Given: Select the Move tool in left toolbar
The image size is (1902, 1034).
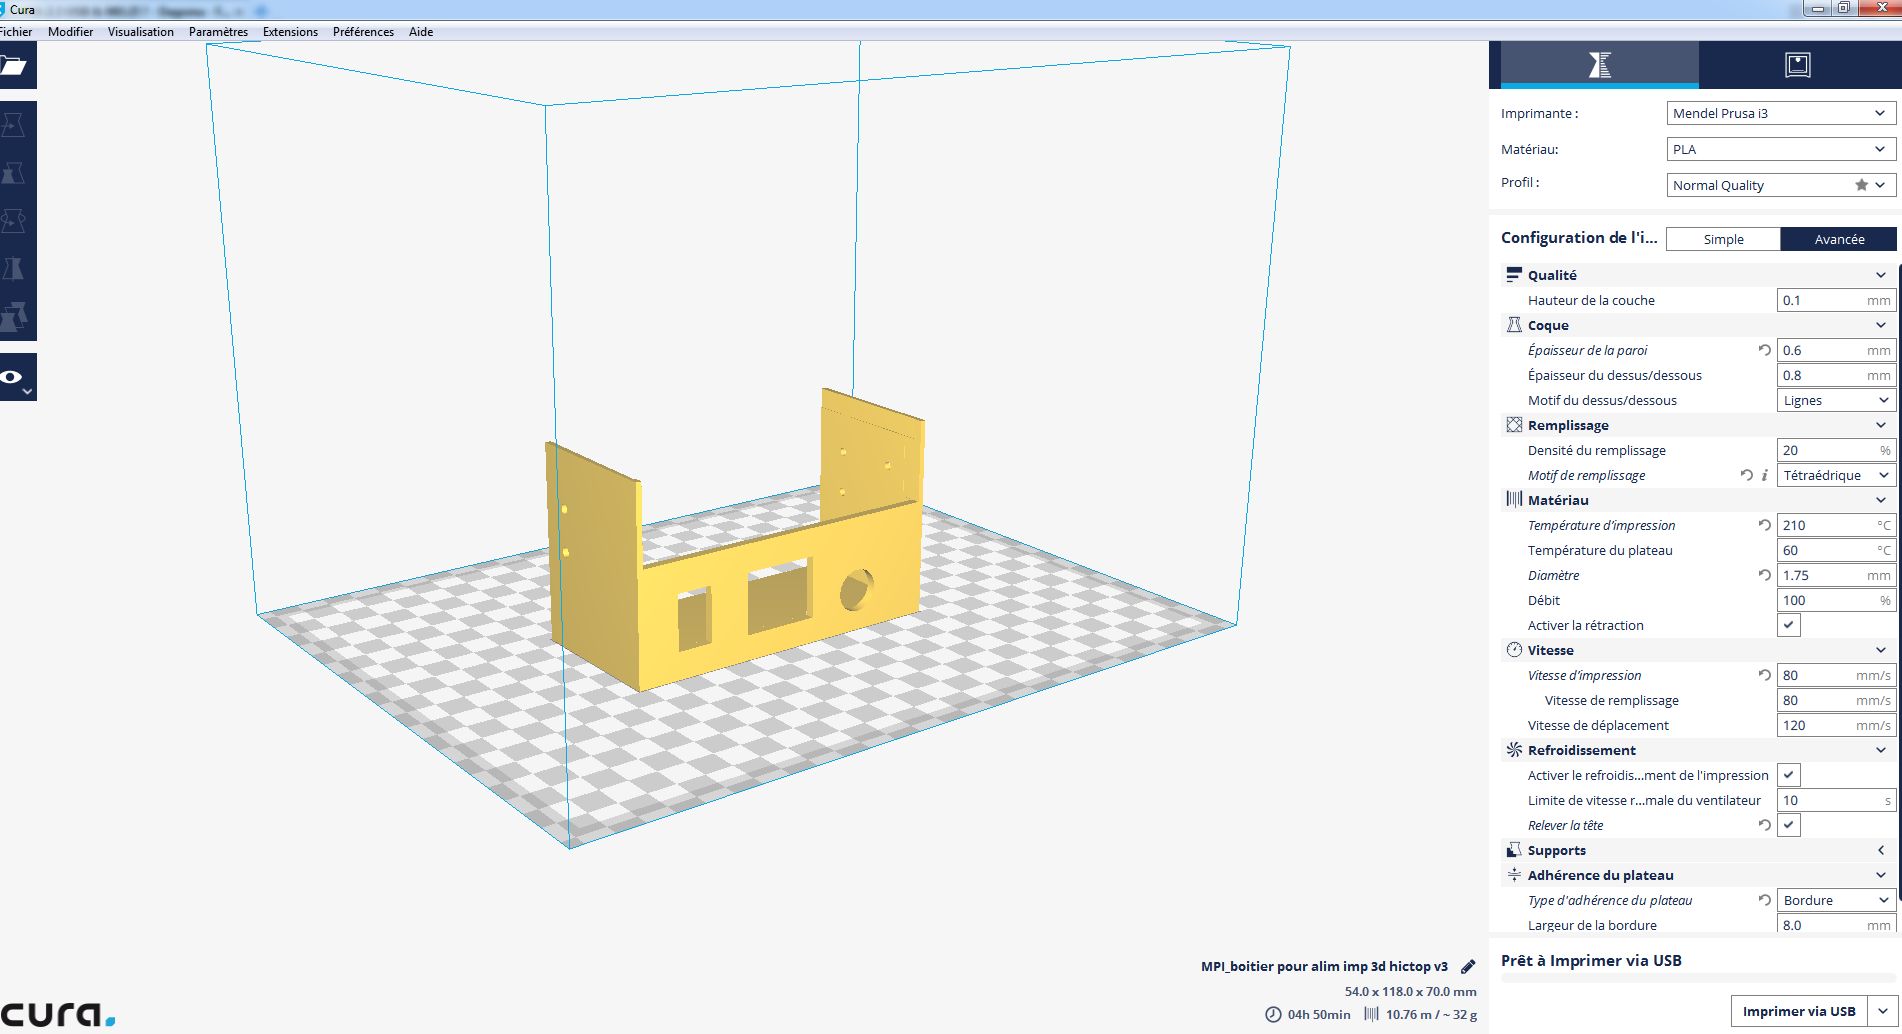Looking at the screenshot, I should click(x=14, y=125).
